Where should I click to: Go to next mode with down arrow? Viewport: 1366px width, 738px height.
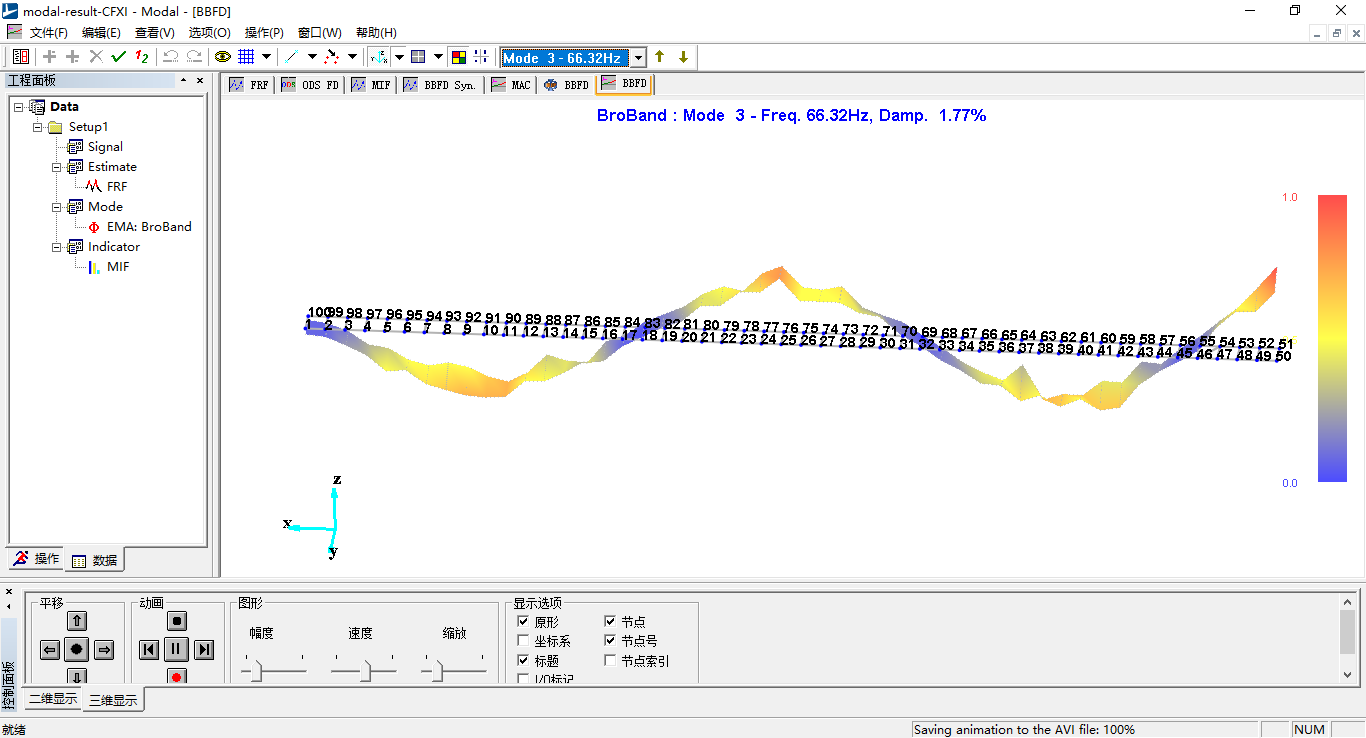[x=683, y=57]
